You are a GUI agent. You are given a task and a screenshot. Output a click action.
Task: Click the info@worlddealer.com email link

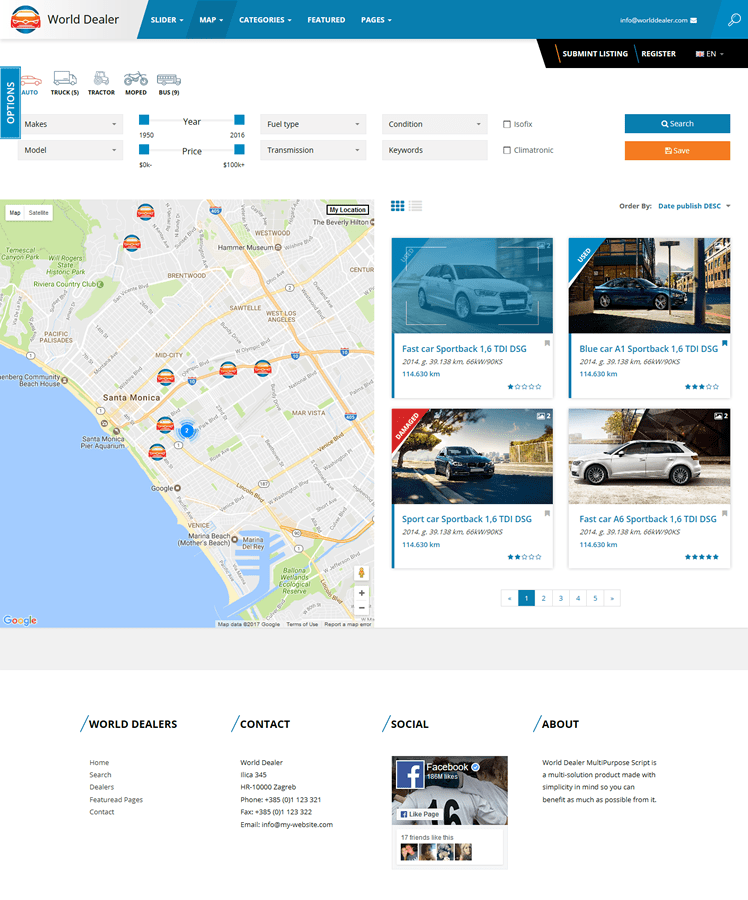click(x=653, y=20)
